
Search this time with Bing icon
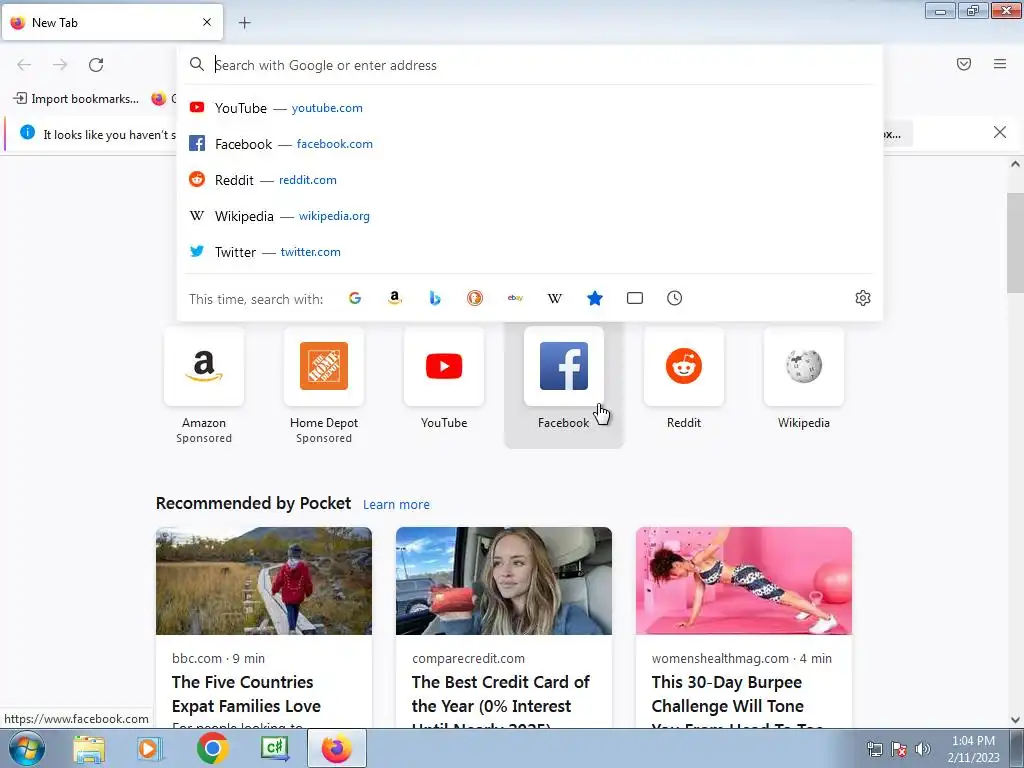(435, 298)
